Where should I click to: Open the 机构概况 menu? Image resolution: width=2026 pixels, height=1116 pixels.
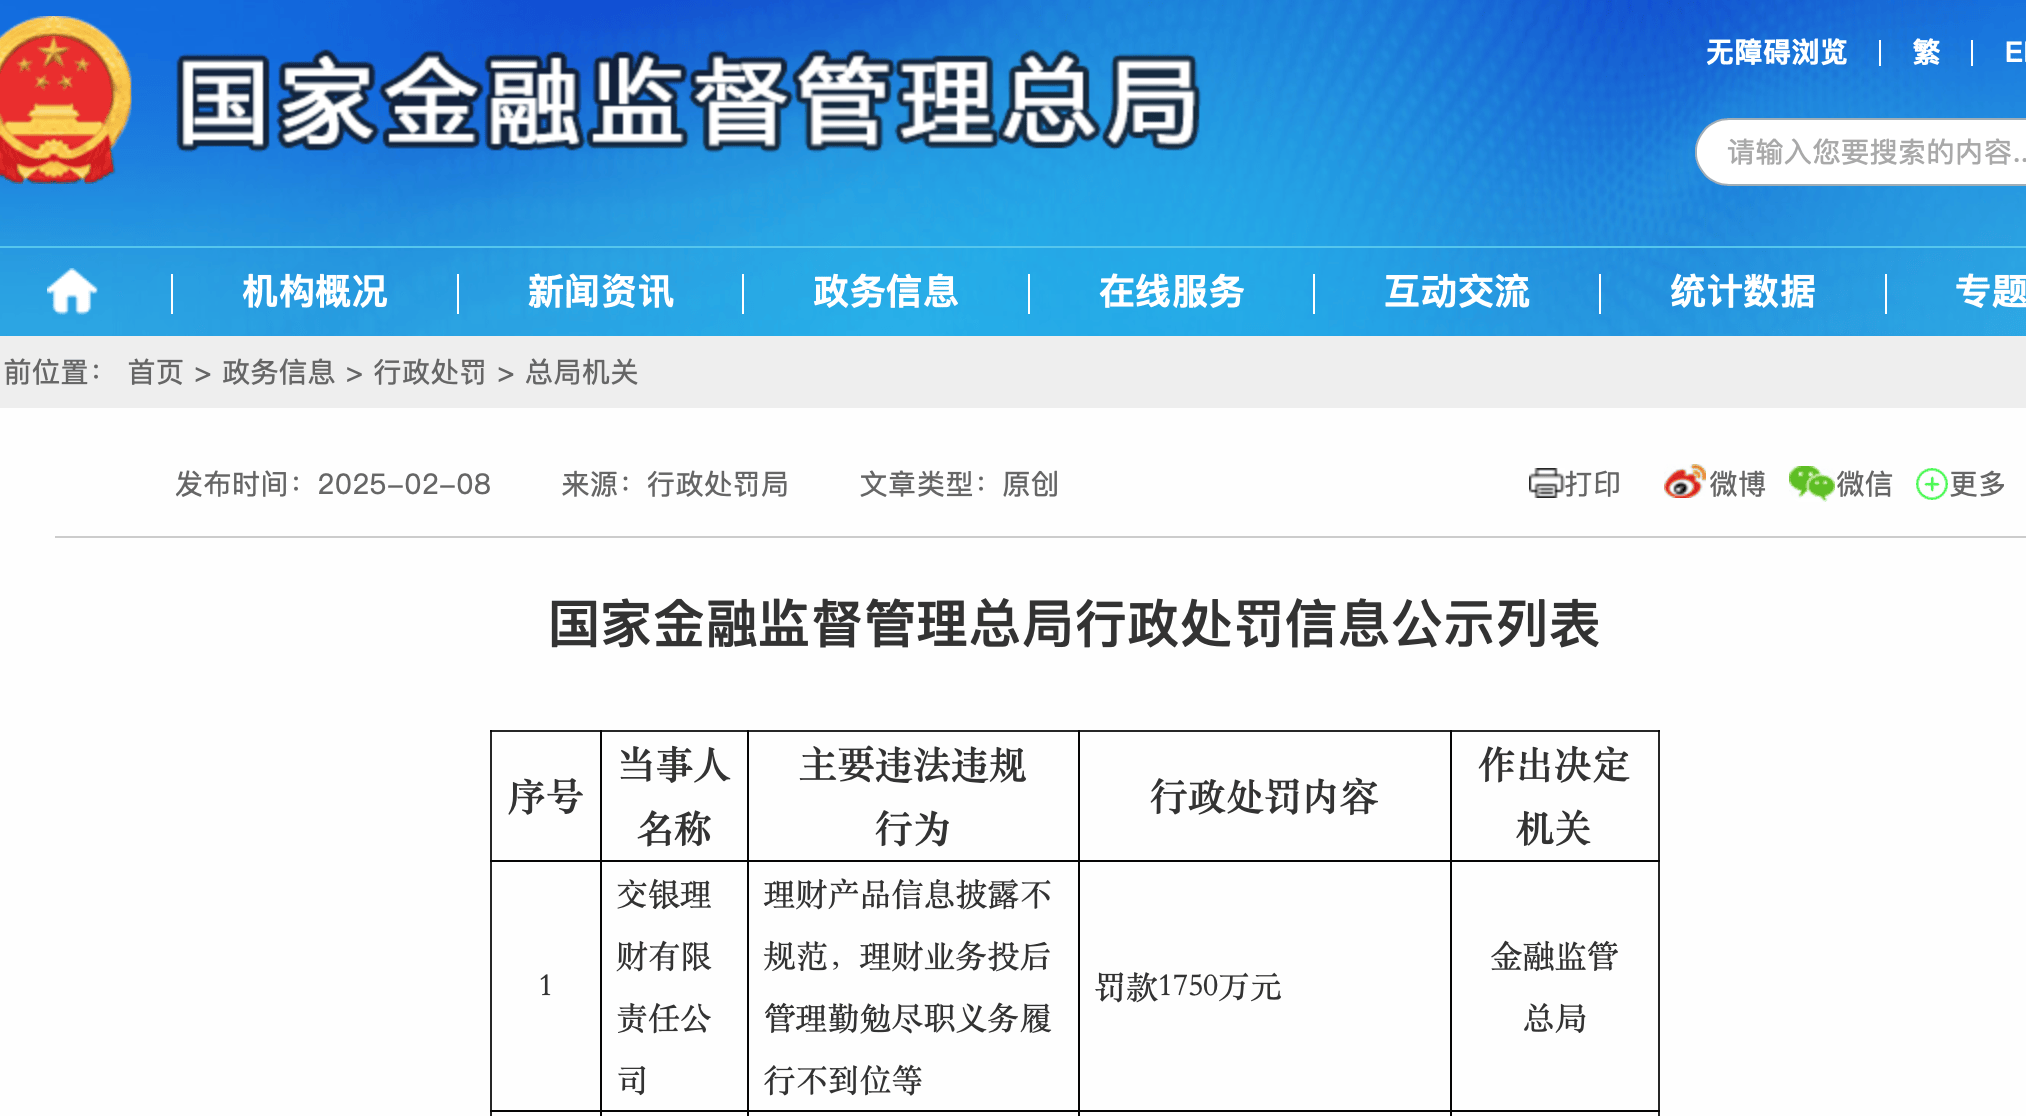pos(315,292)
